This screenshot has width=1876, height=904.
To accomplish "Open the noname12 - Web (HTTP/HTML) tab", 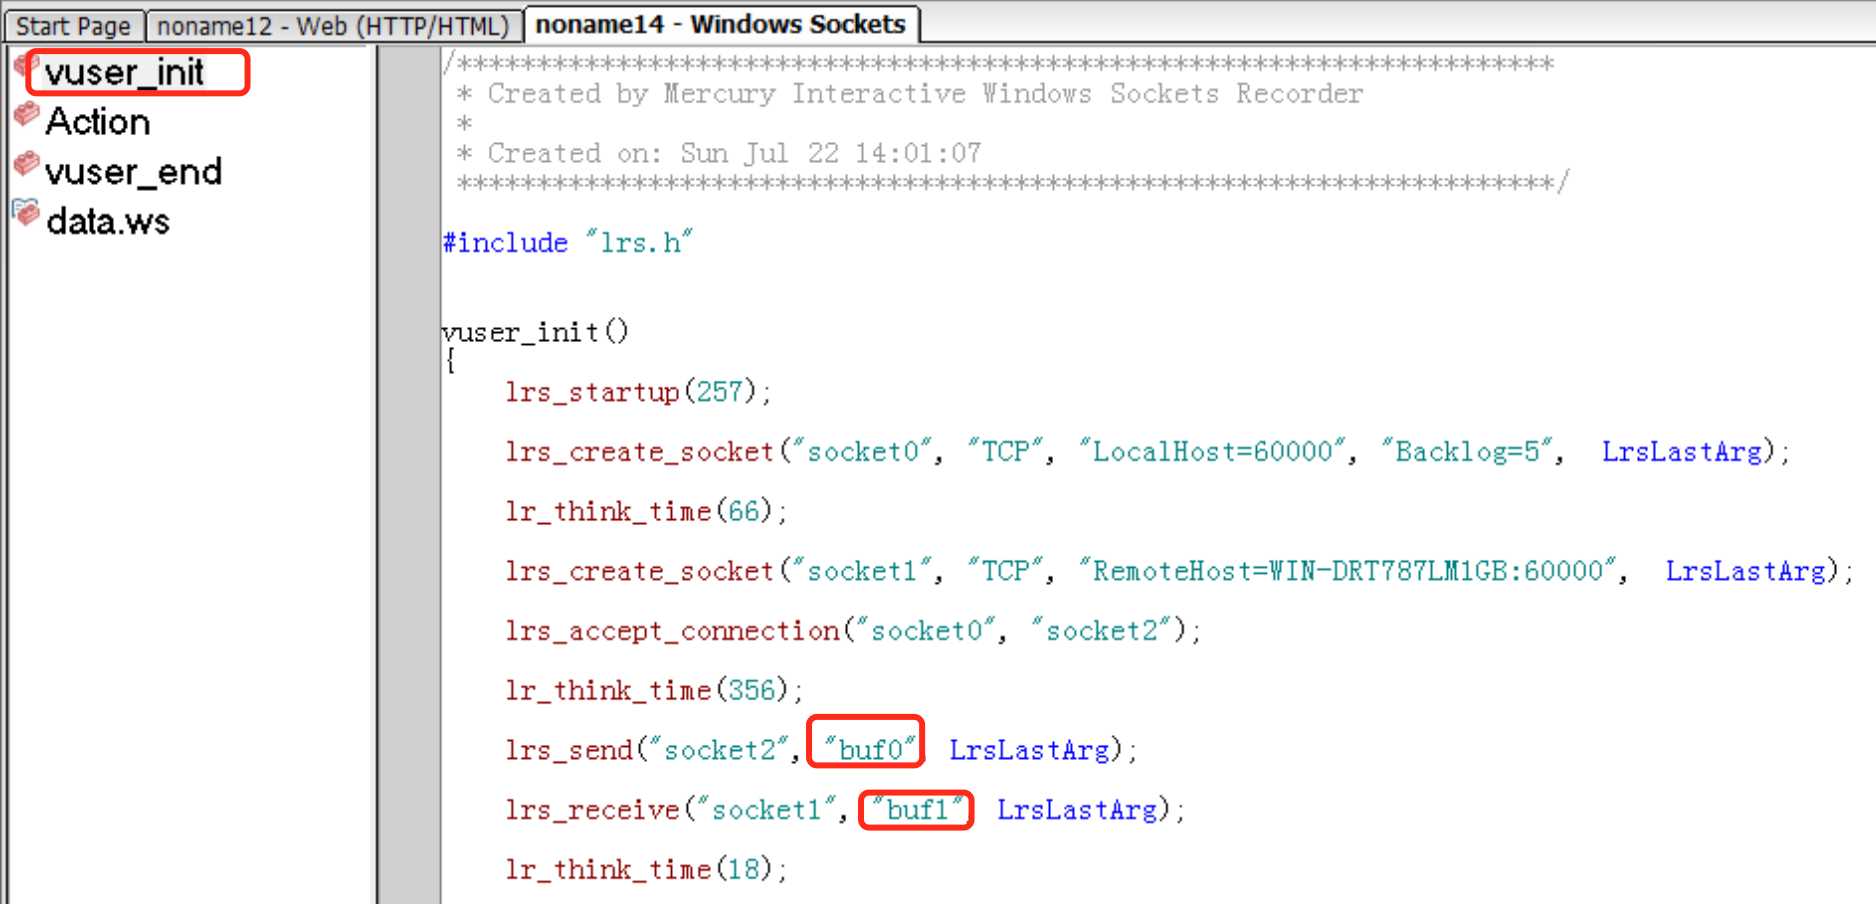I will click(x=333, y=25).
